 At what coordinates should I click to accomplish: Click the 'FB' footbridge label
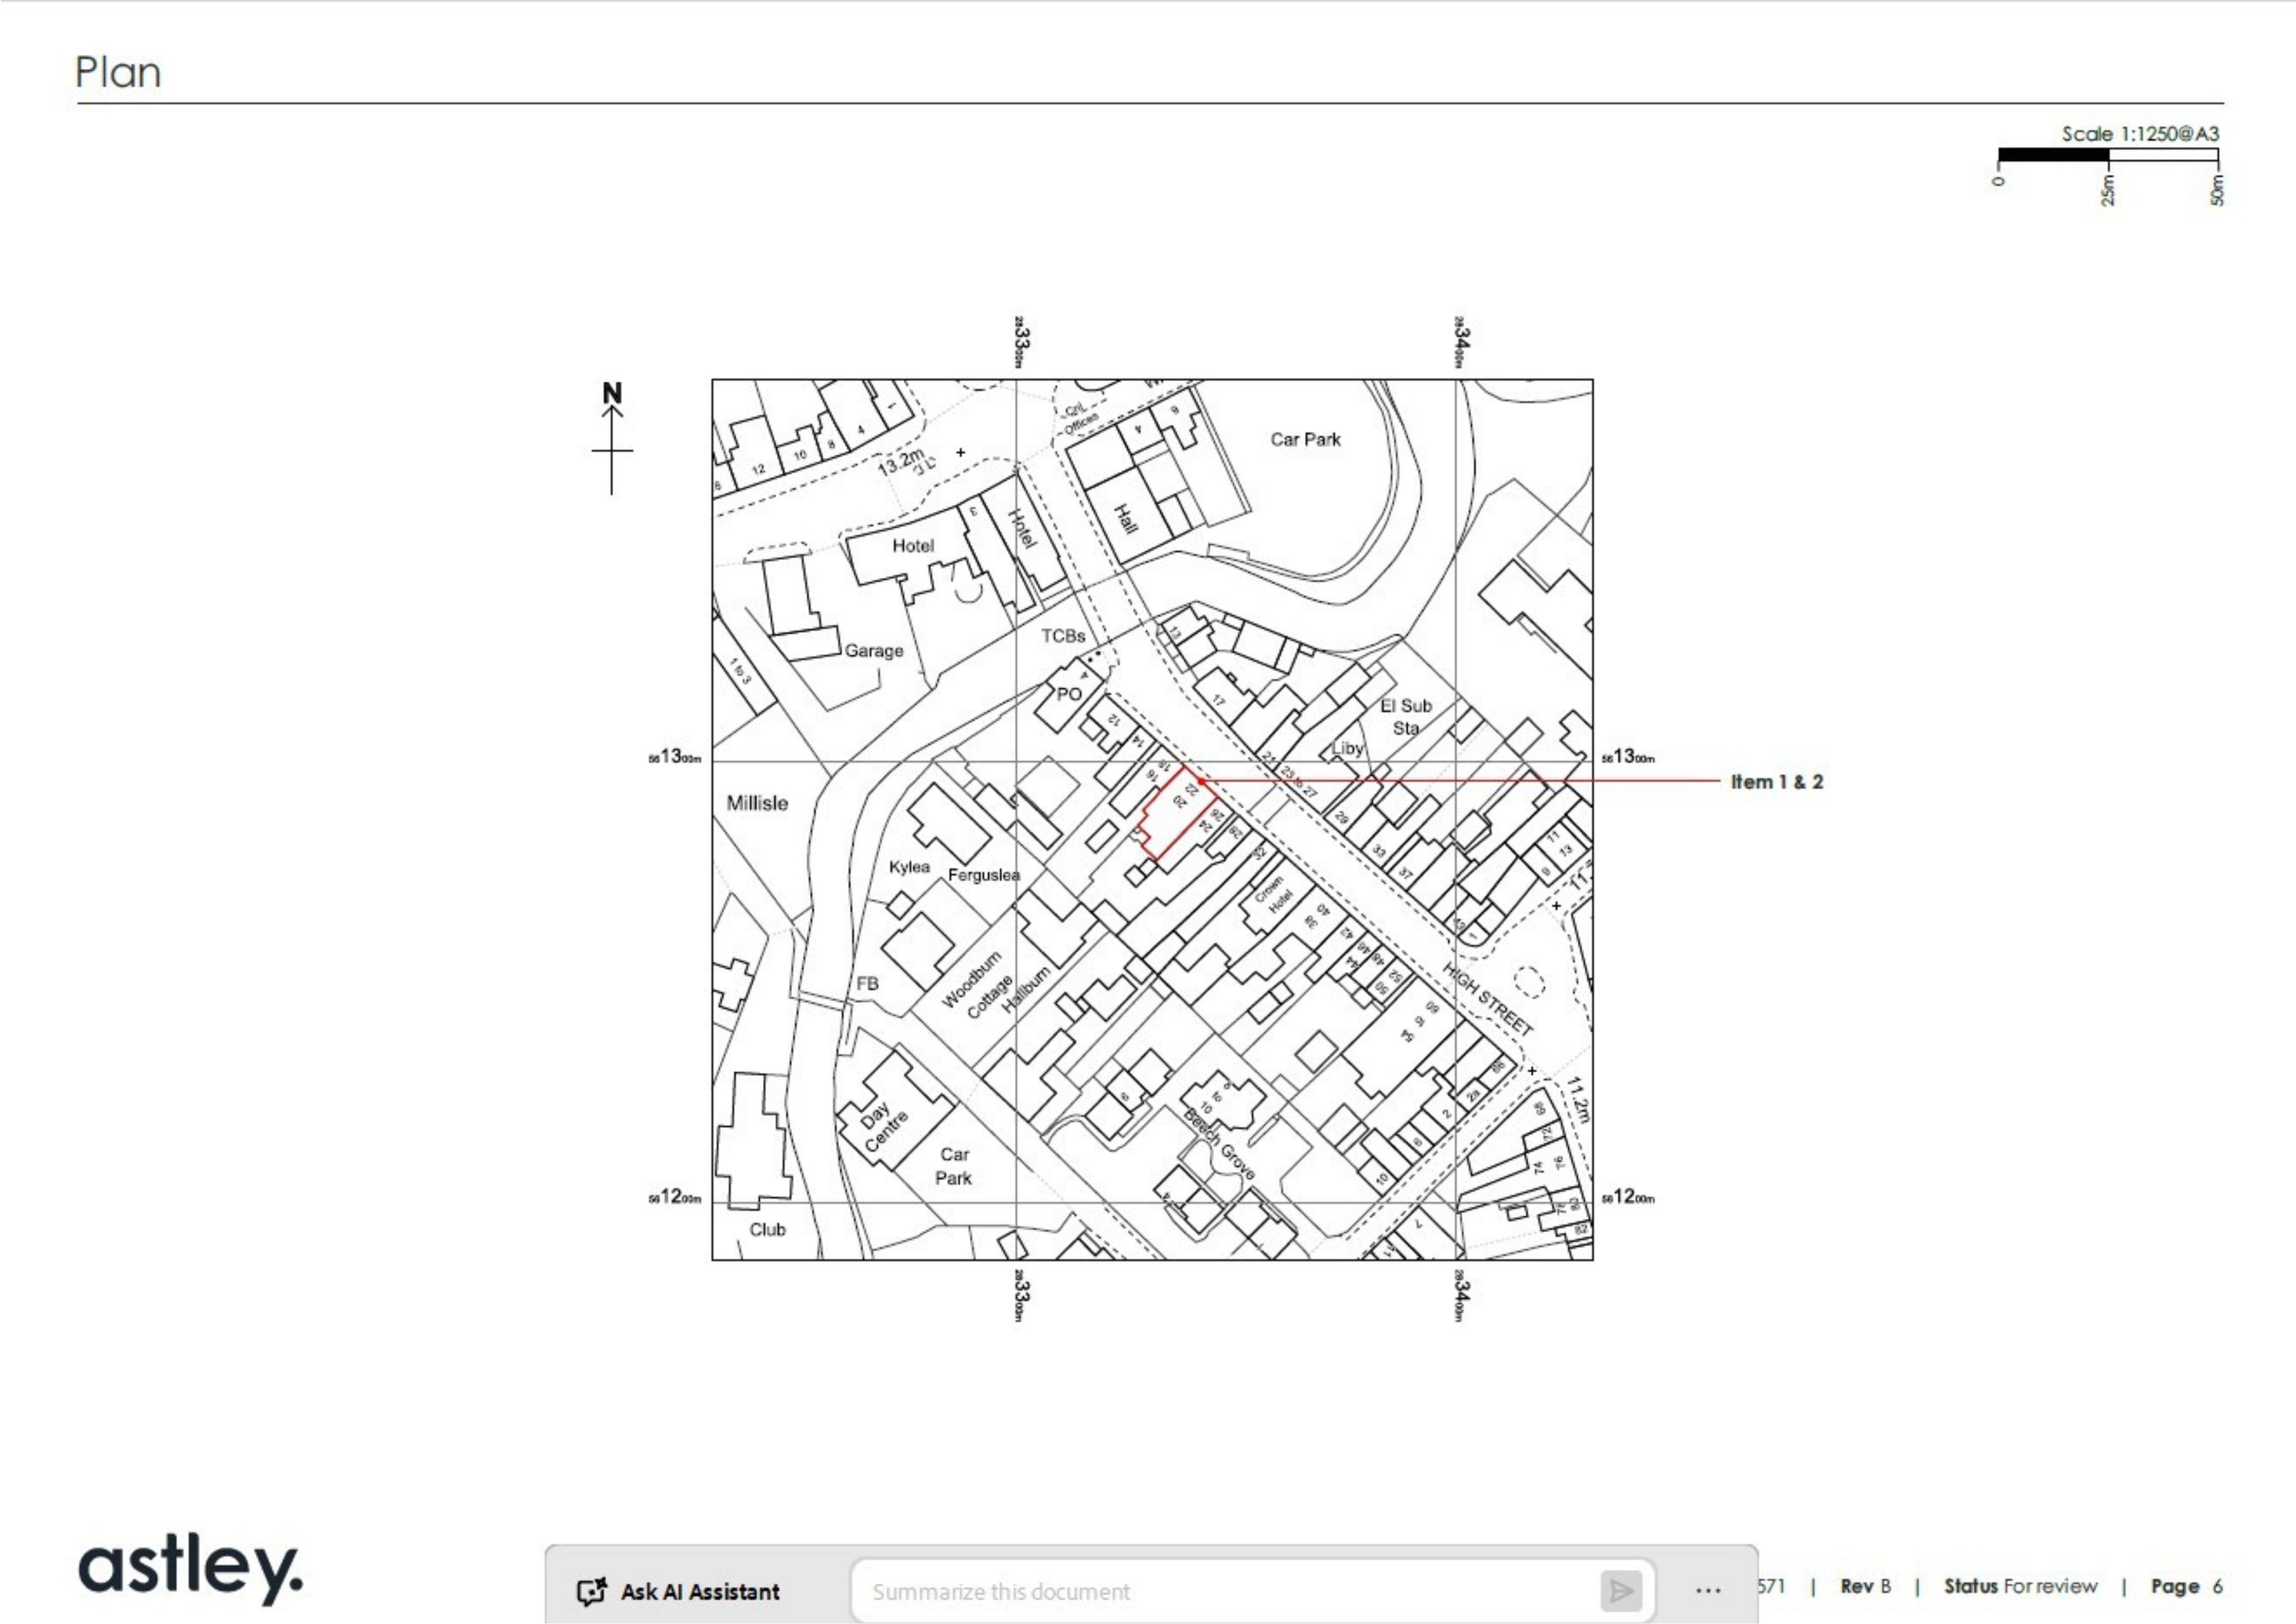[x=867, y=984]
